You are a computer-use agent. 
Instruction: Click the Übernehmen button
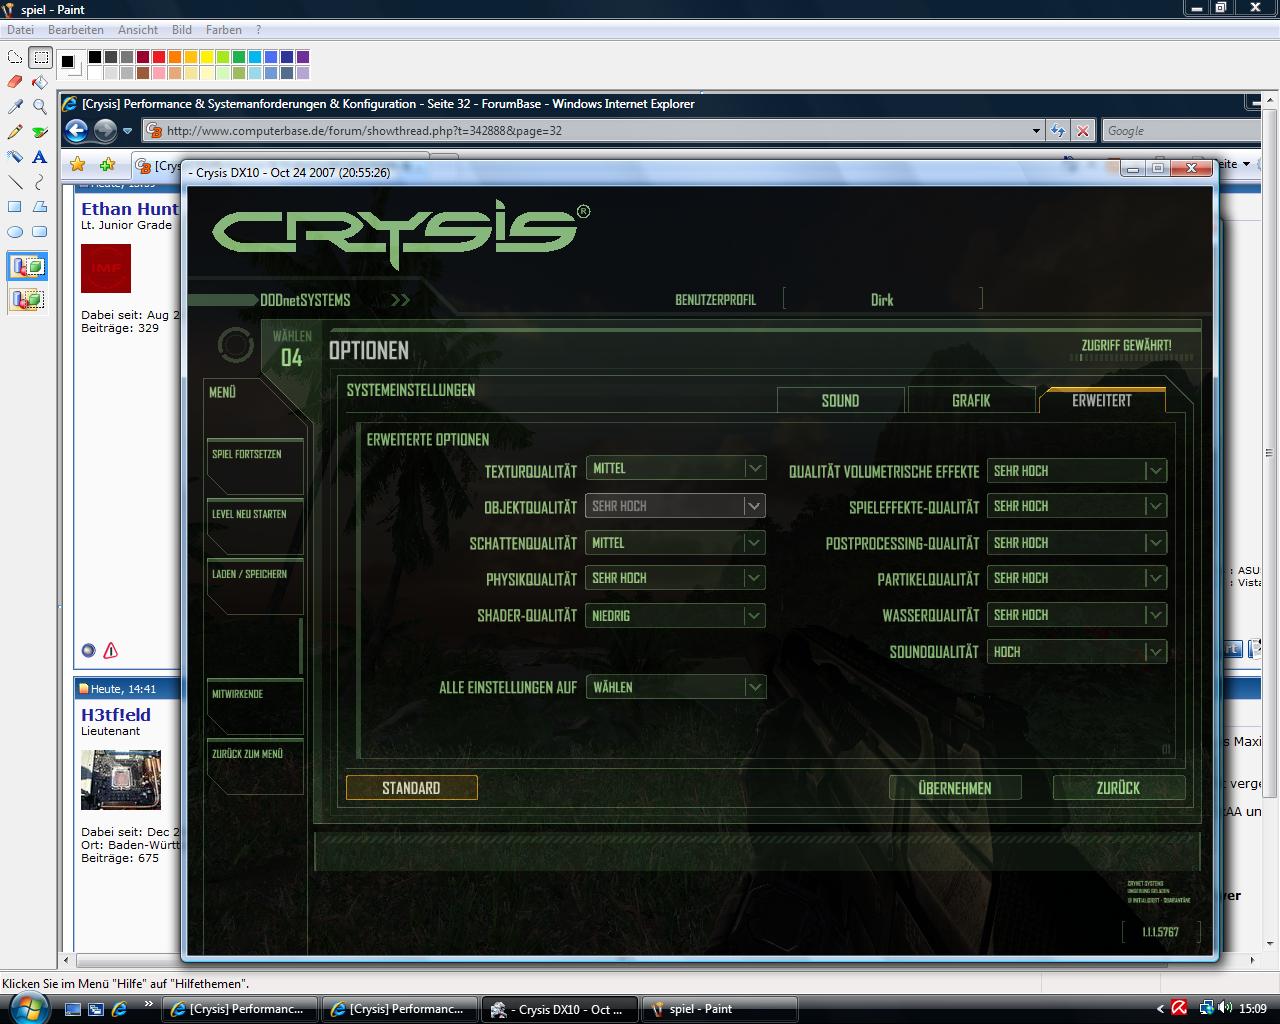pos(955,788)
